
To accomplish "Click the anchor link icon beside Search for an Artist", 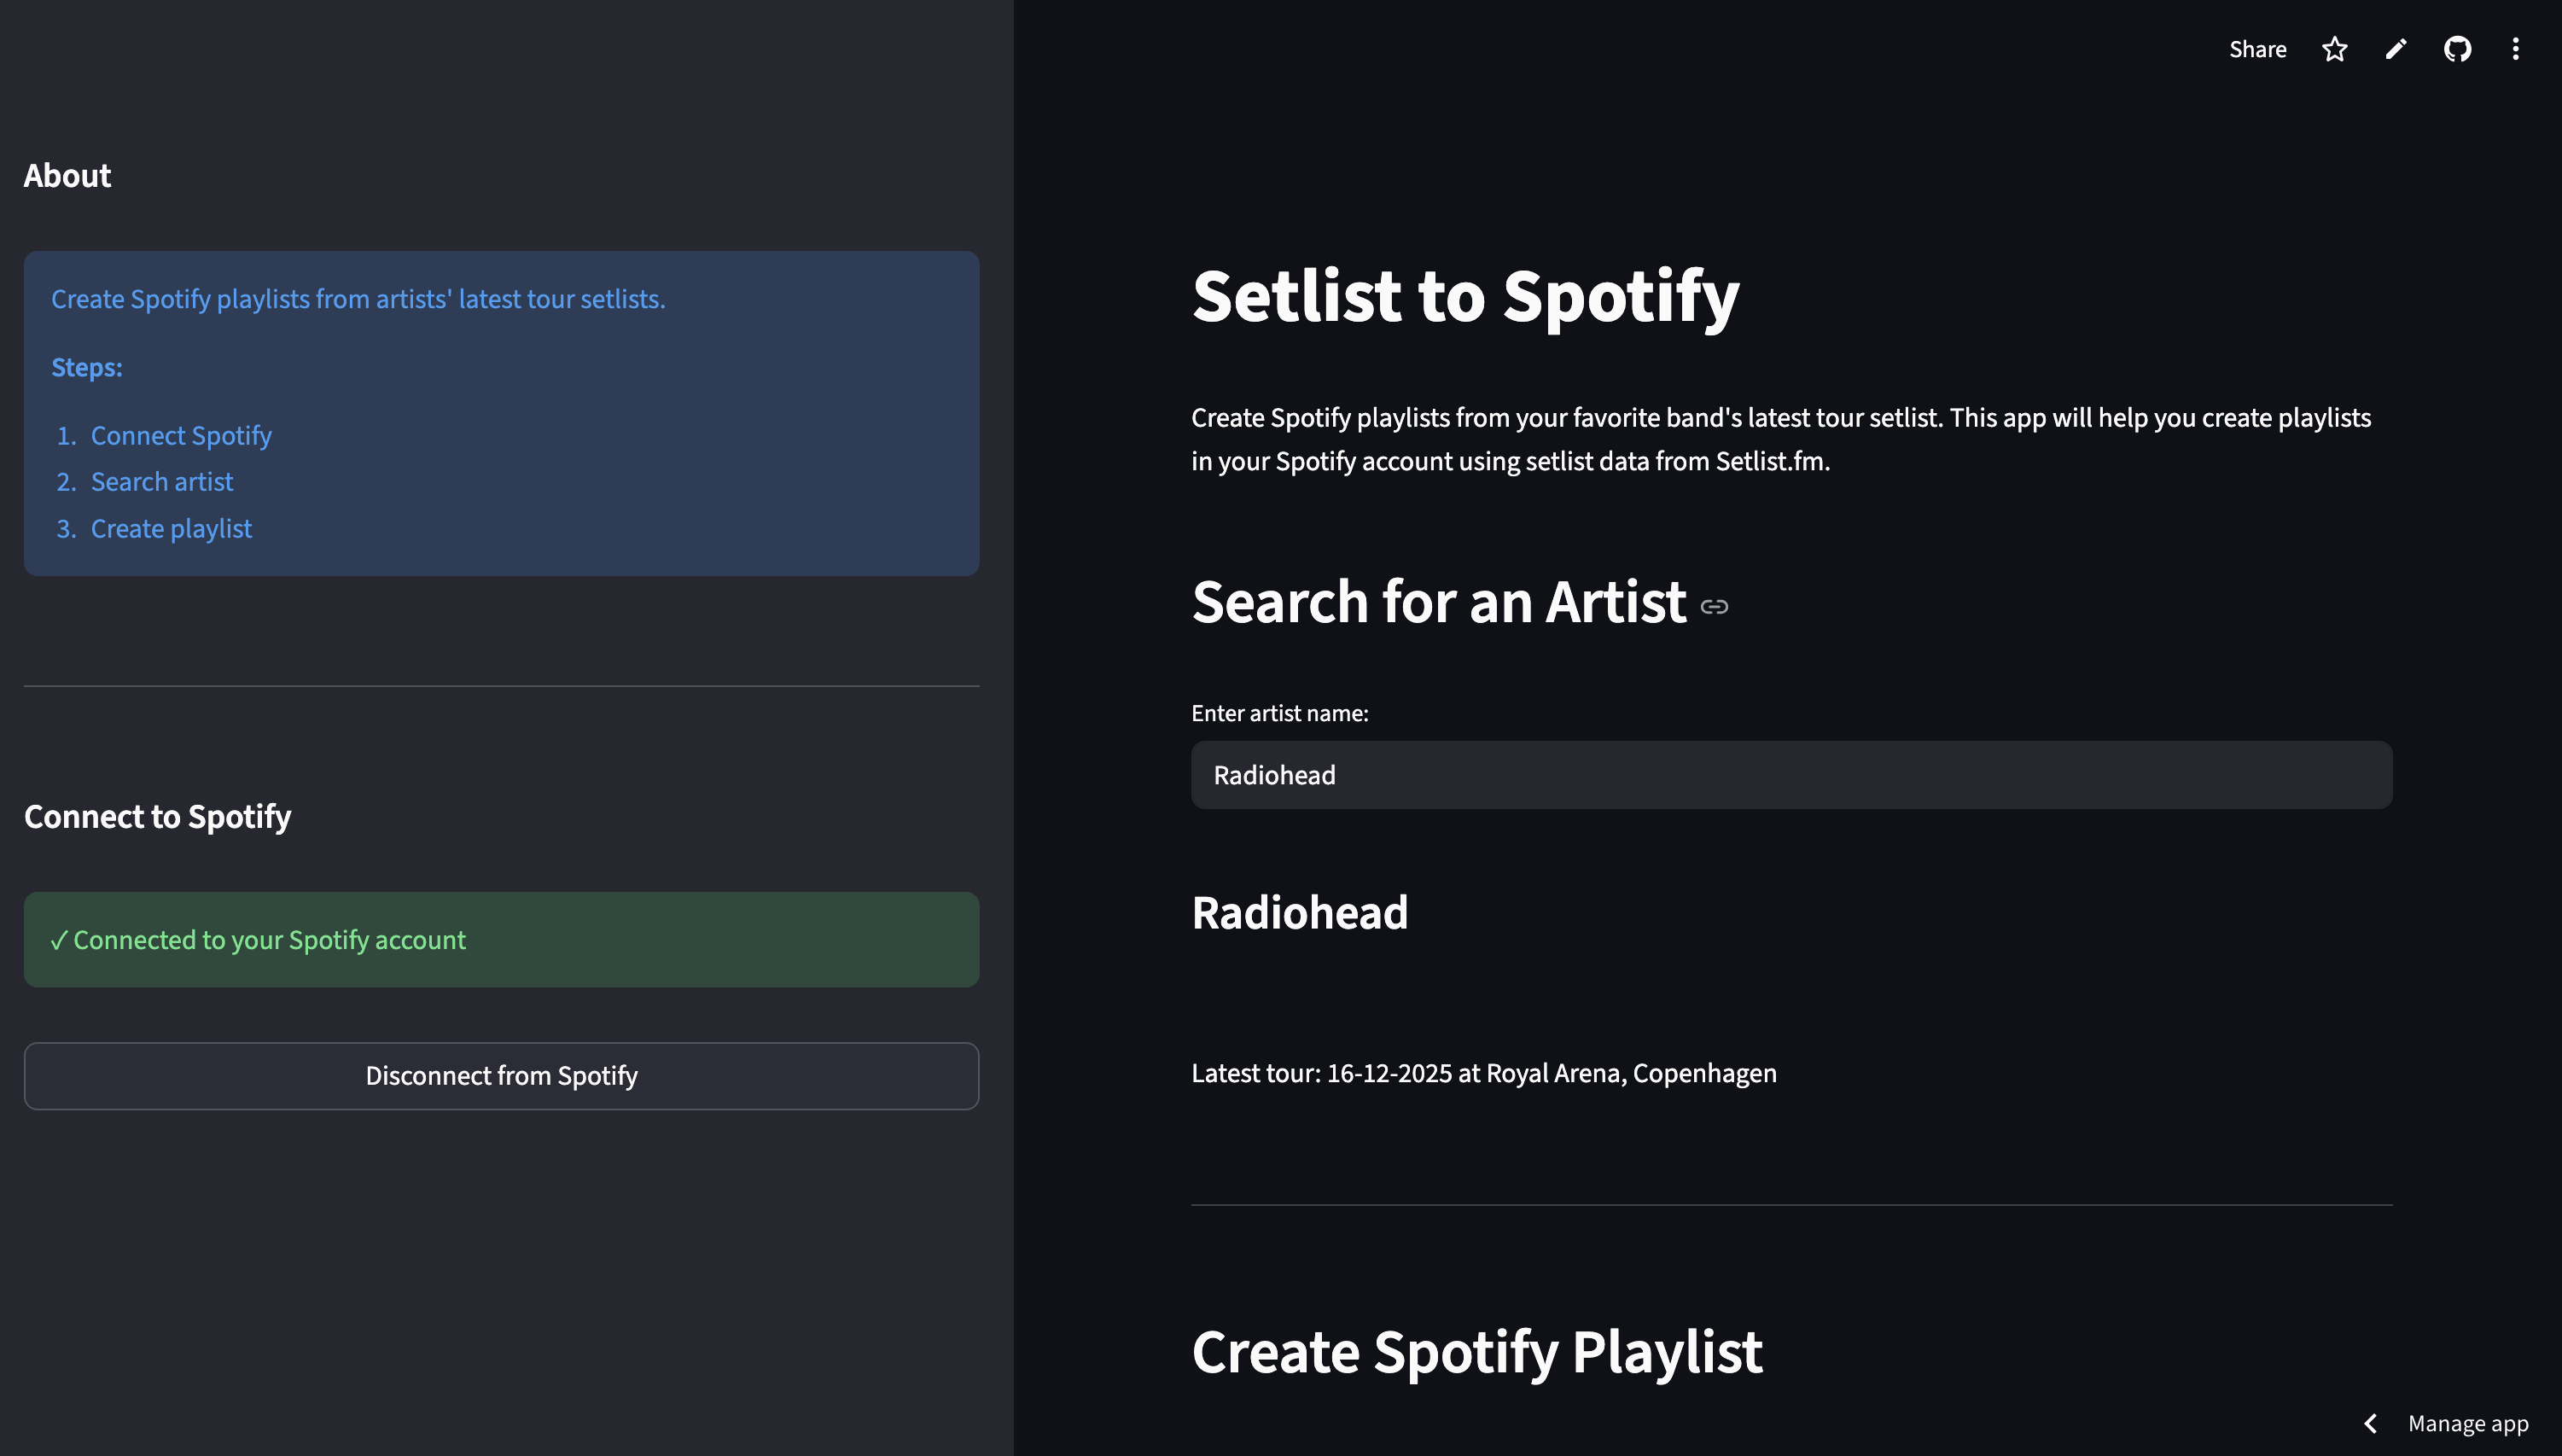I will [1714, 607].
